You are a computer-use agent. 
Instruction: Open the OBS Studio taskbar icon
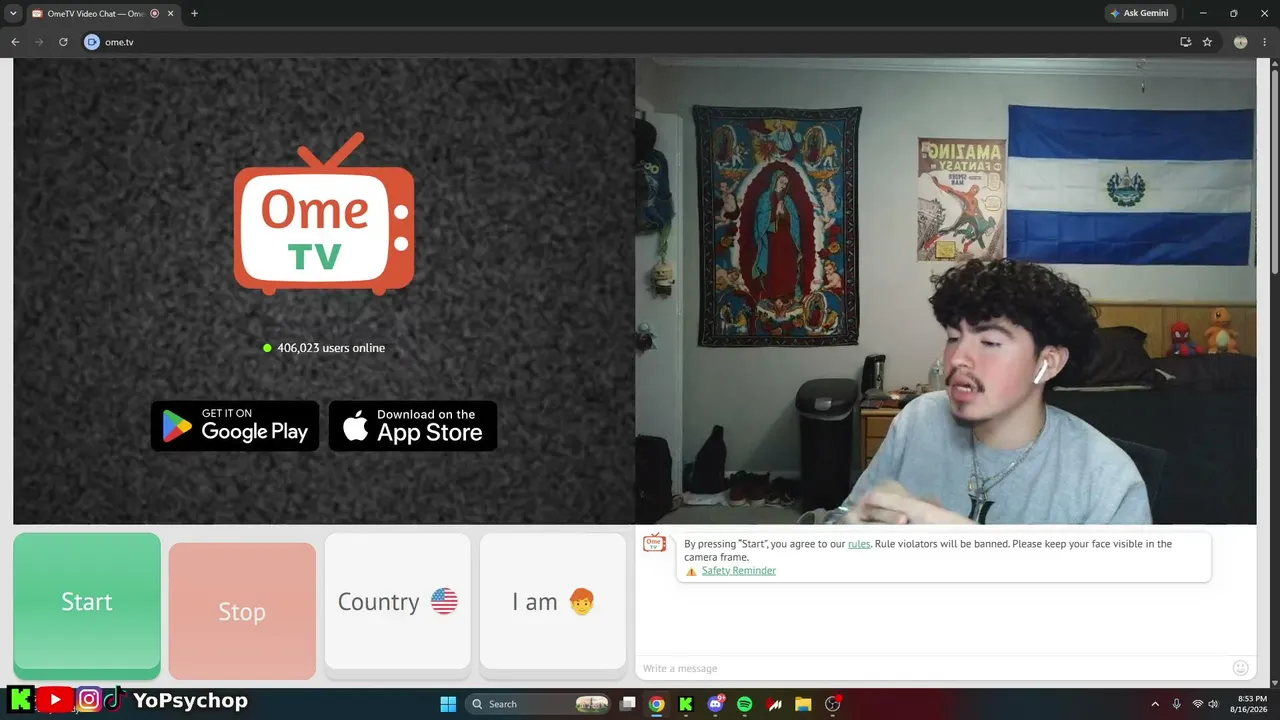[832, 704]
